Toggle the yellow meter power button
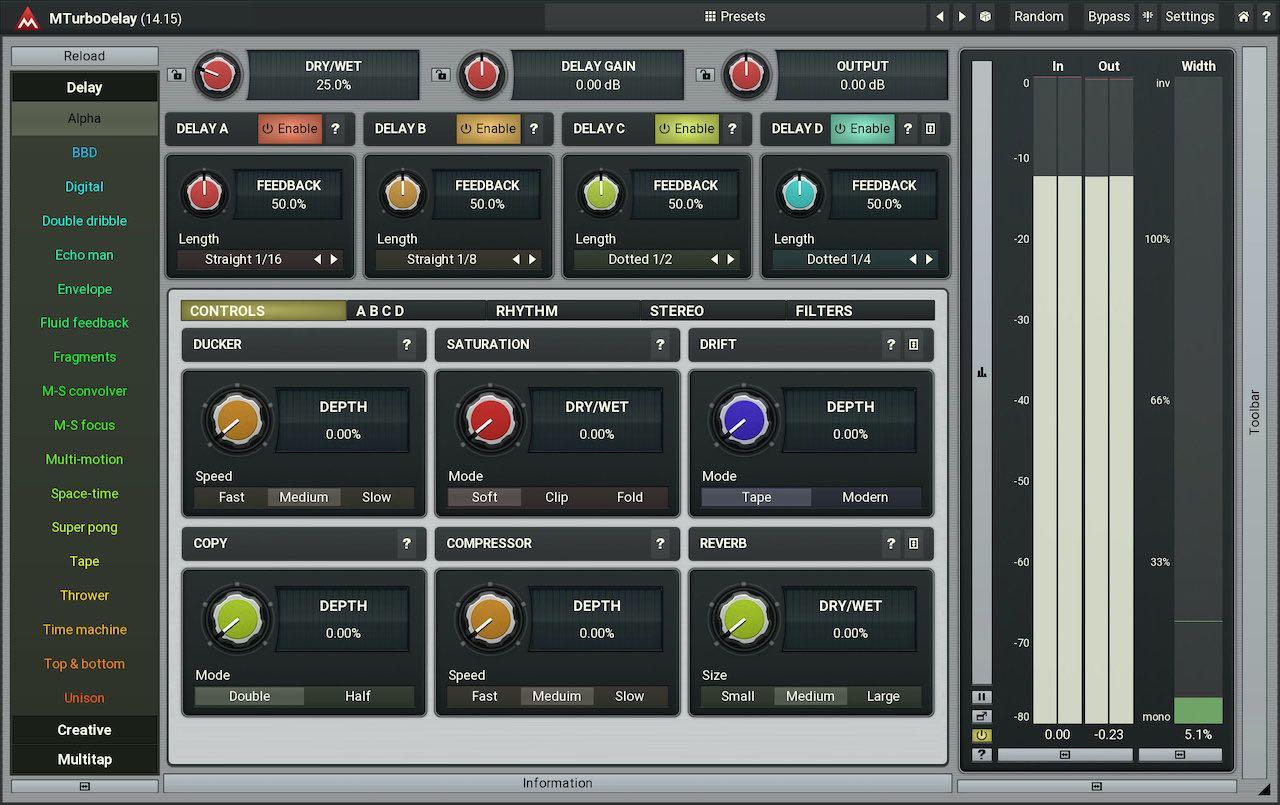 pos(981,735)
